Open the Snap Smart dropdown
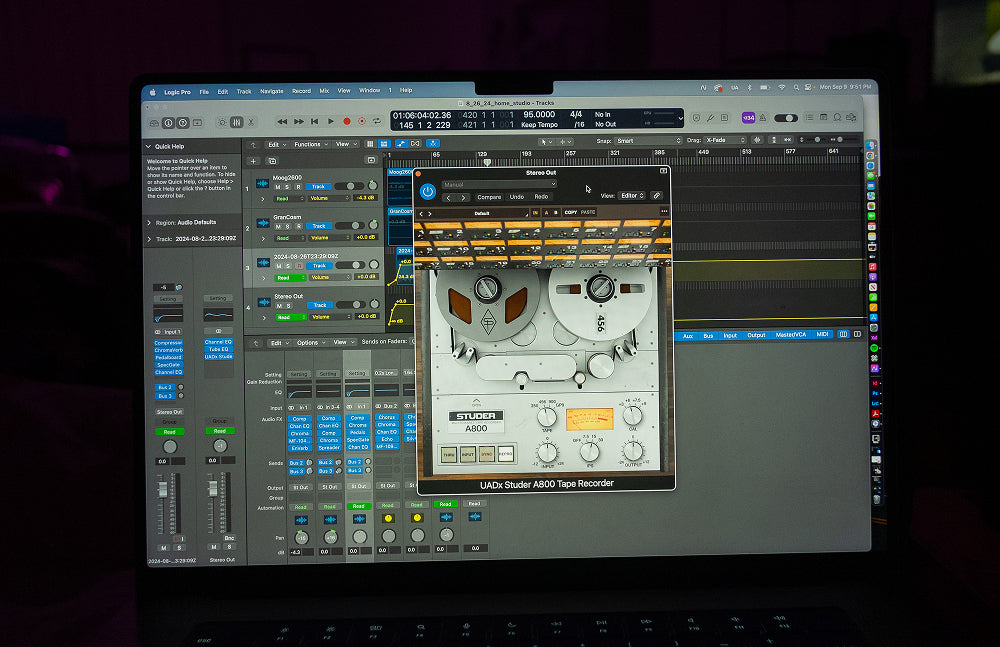The height and width of the screenshot is (647, 1000). pos(649,140)
